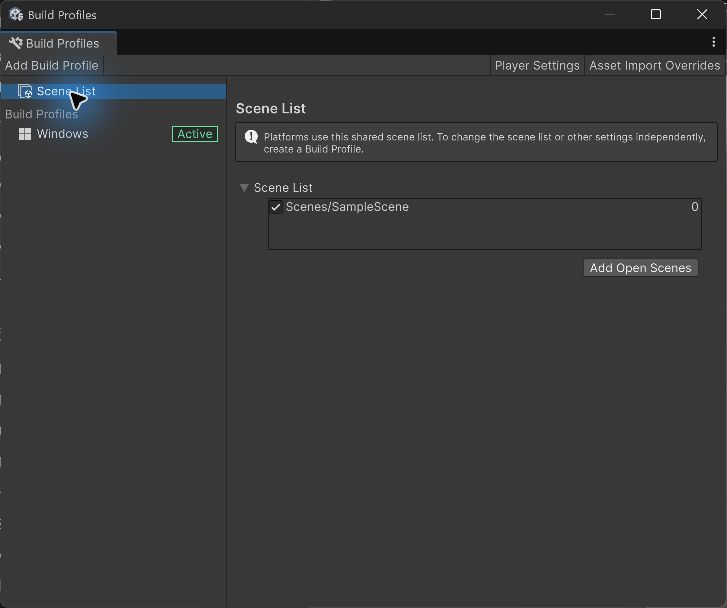Click the Build Profiles section label
727x608 pixels.
(x=41, y=114)
